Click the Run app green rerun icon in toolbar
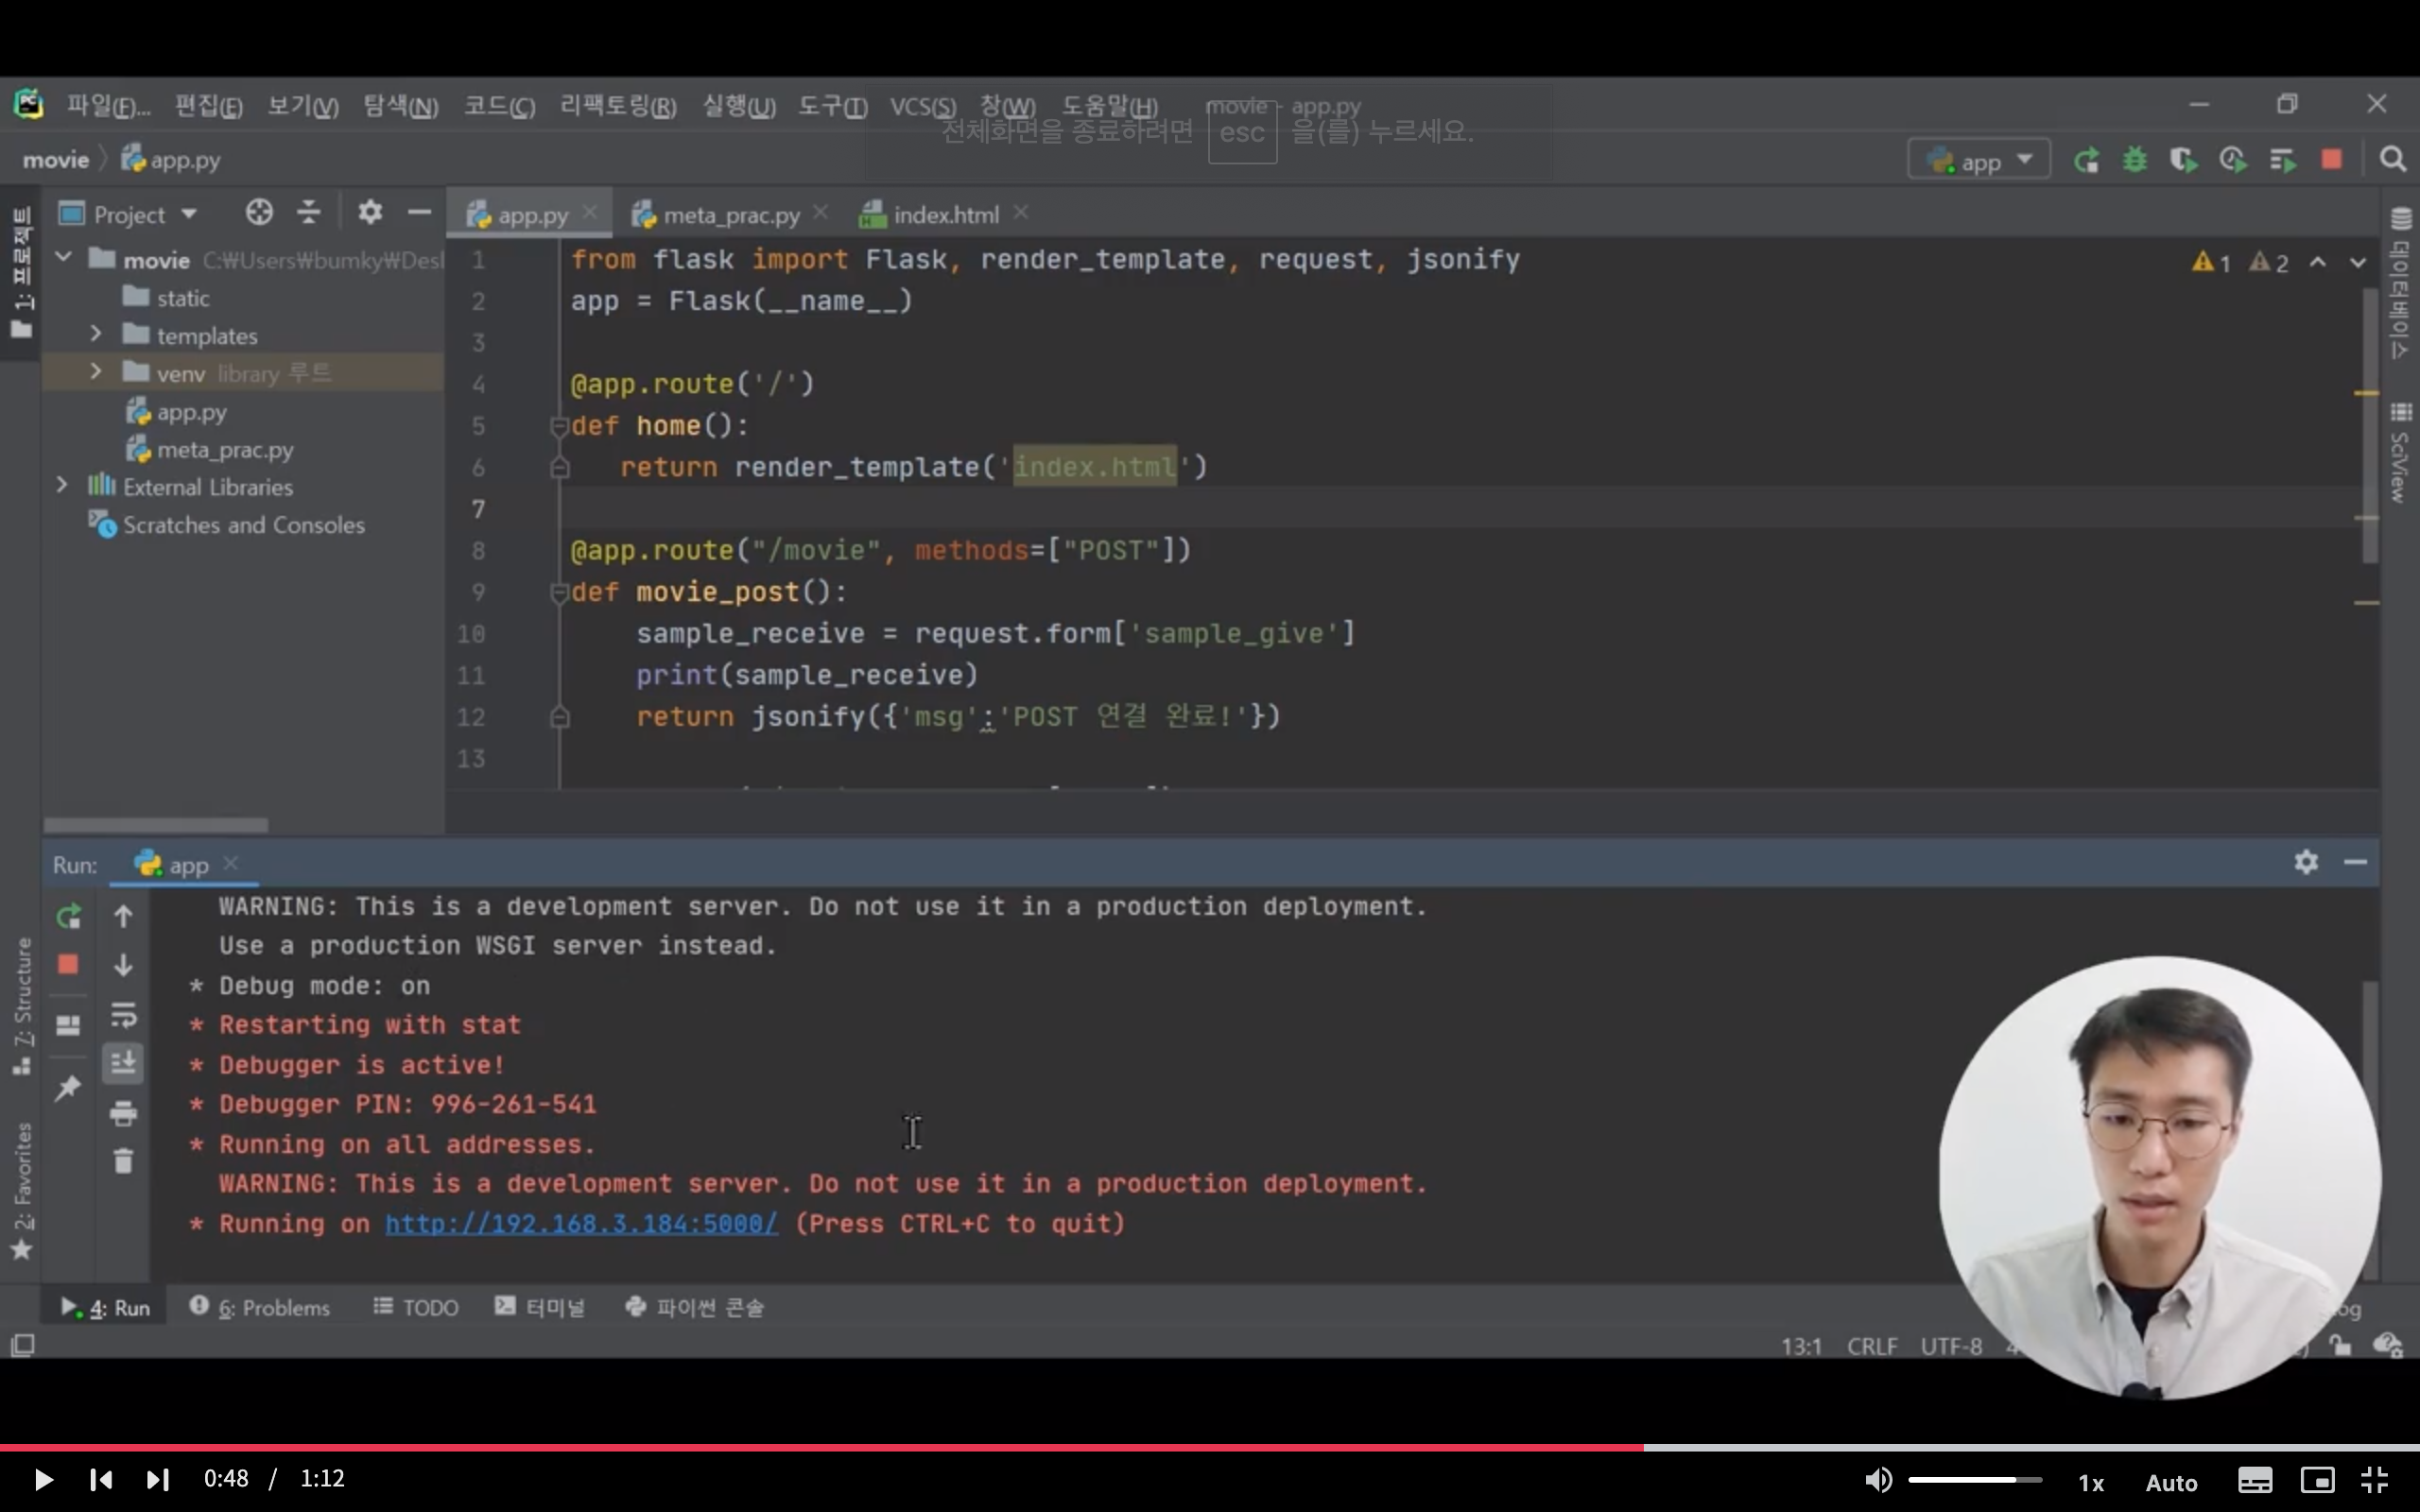This screenshot has height=1512, width=2420. point(2086,160)
